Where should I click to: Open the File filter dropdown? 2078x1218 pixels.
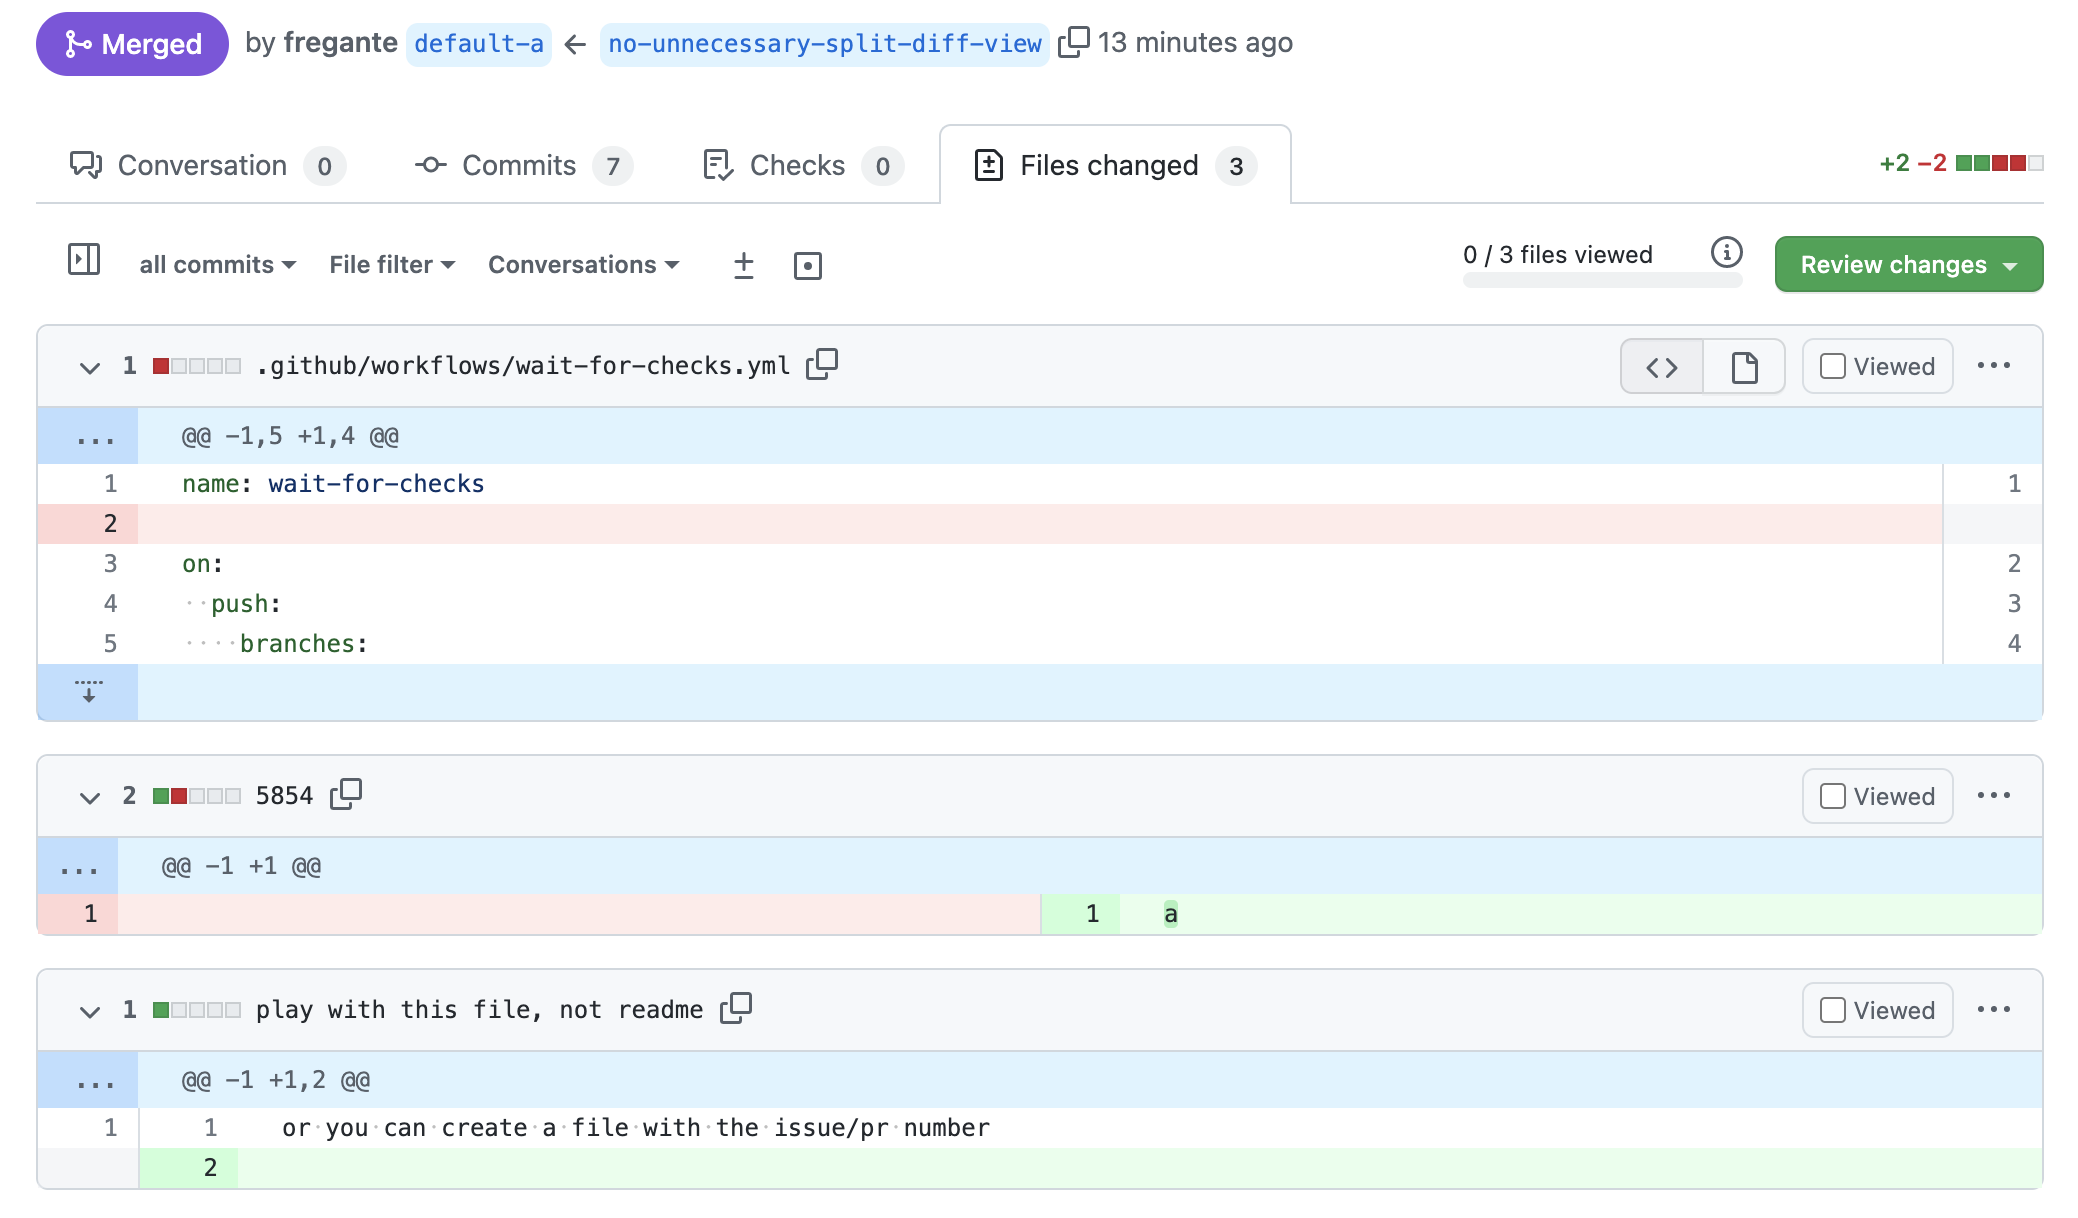391,264
